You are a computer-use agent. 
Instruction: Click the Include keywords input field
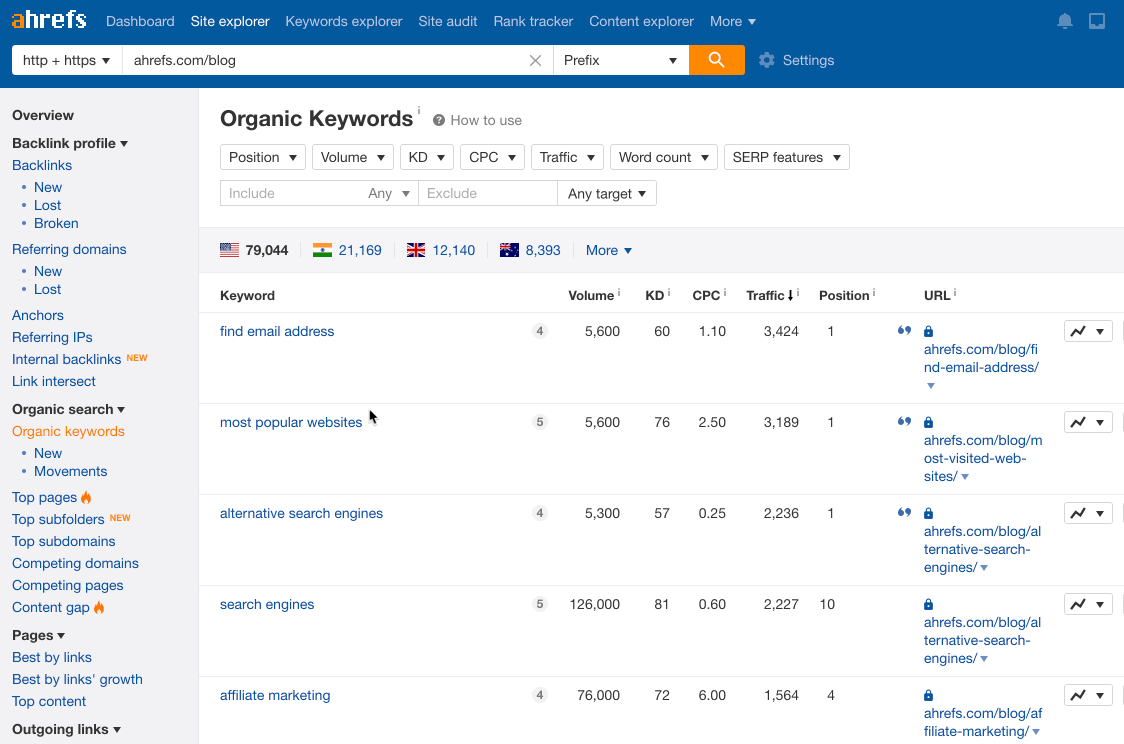[290, 193]
